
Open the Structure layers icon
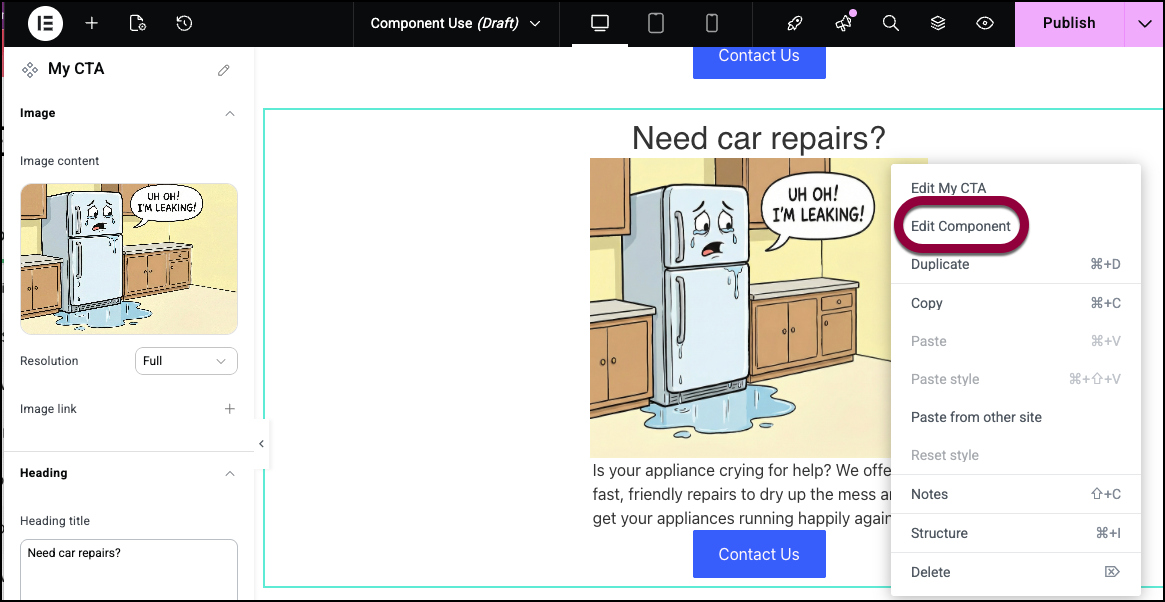[x=938, y=23]
